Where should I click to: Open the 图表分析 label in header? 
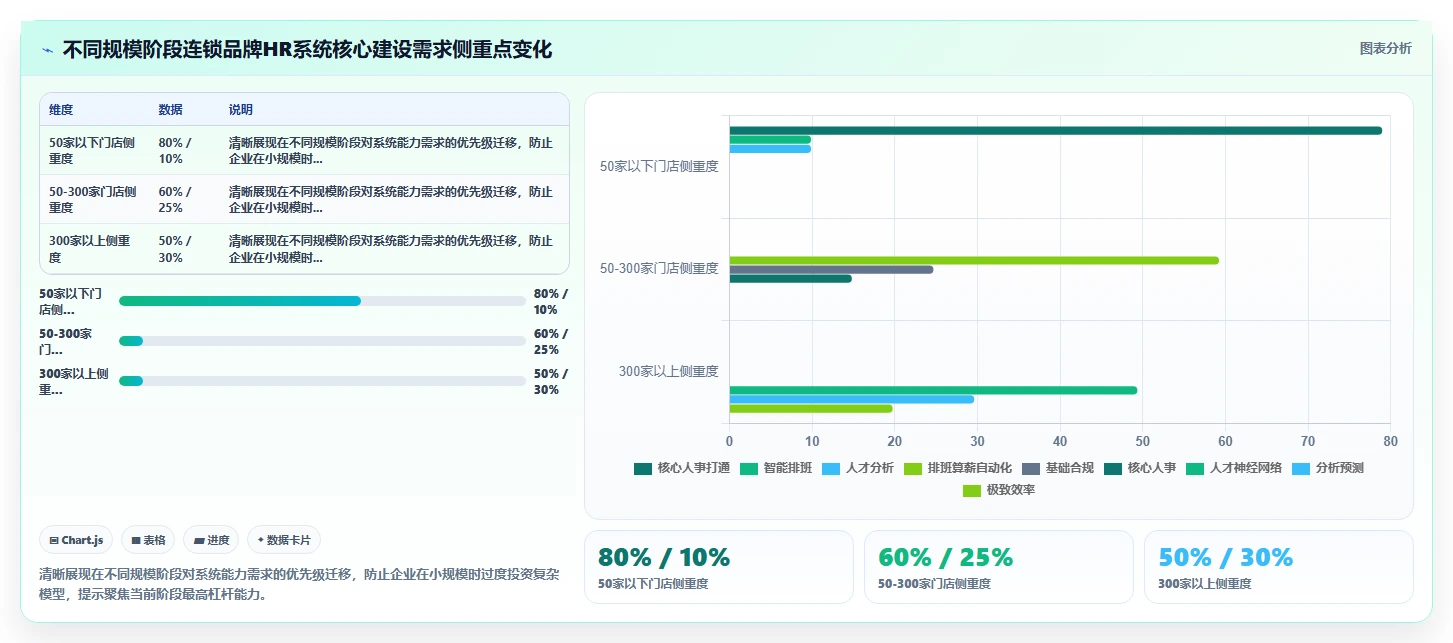[1385, 48]
